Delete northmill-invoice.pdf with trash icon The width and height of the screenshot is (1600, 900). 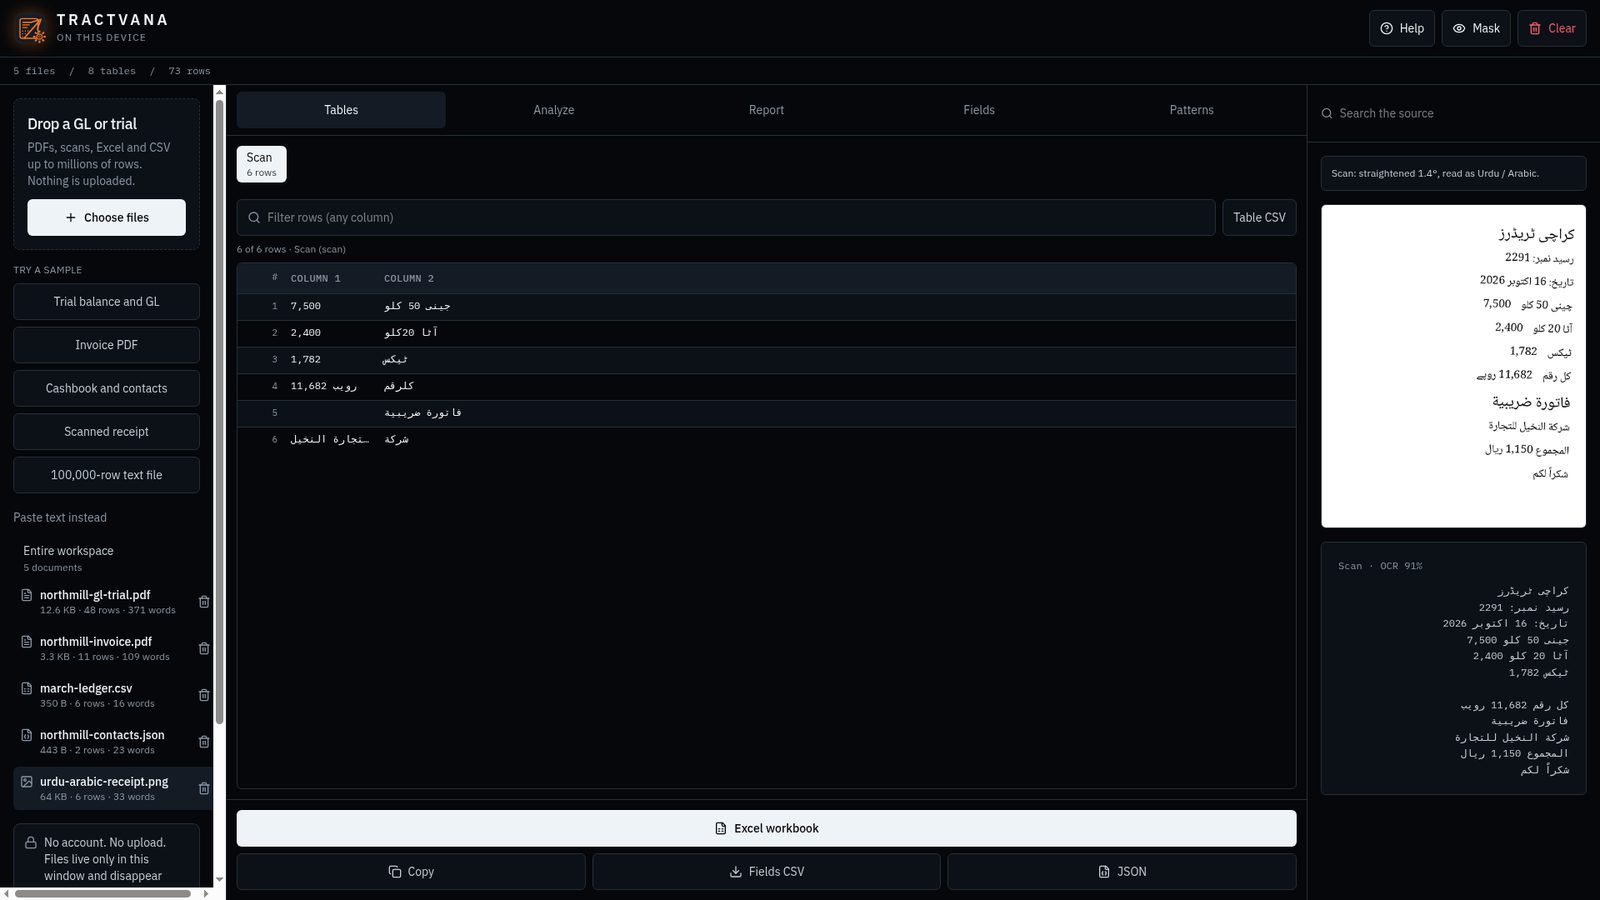(204, 648)
